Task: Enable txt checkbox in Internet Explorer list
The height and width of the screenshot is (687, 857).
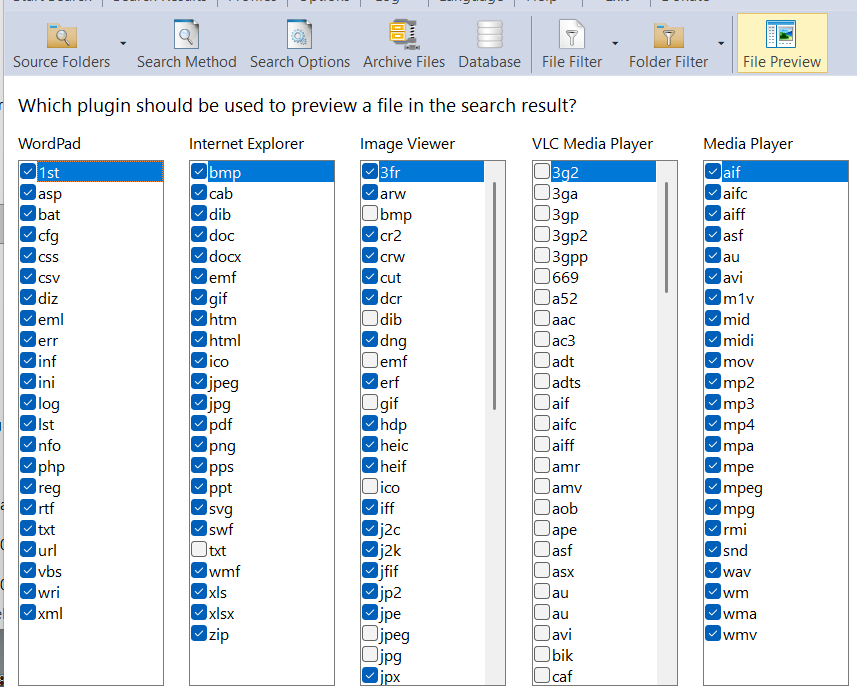Action: [x=199, y=550]
